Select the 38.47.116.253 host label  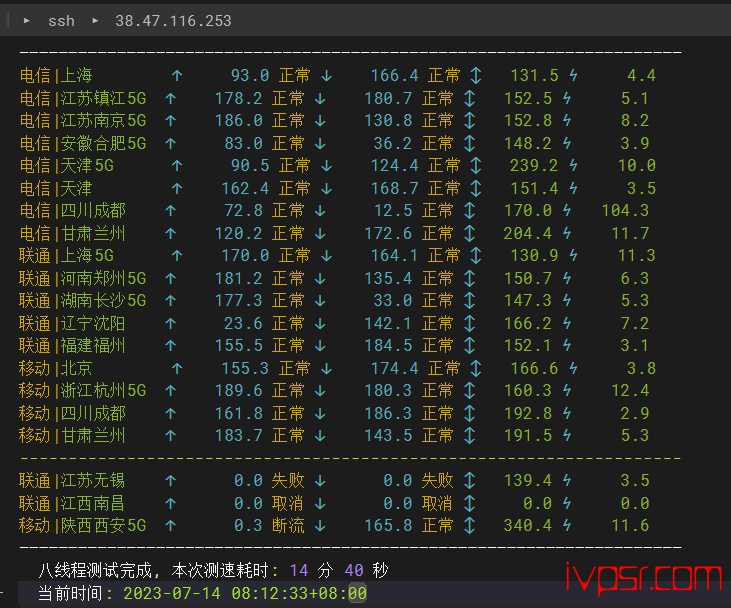173,21
